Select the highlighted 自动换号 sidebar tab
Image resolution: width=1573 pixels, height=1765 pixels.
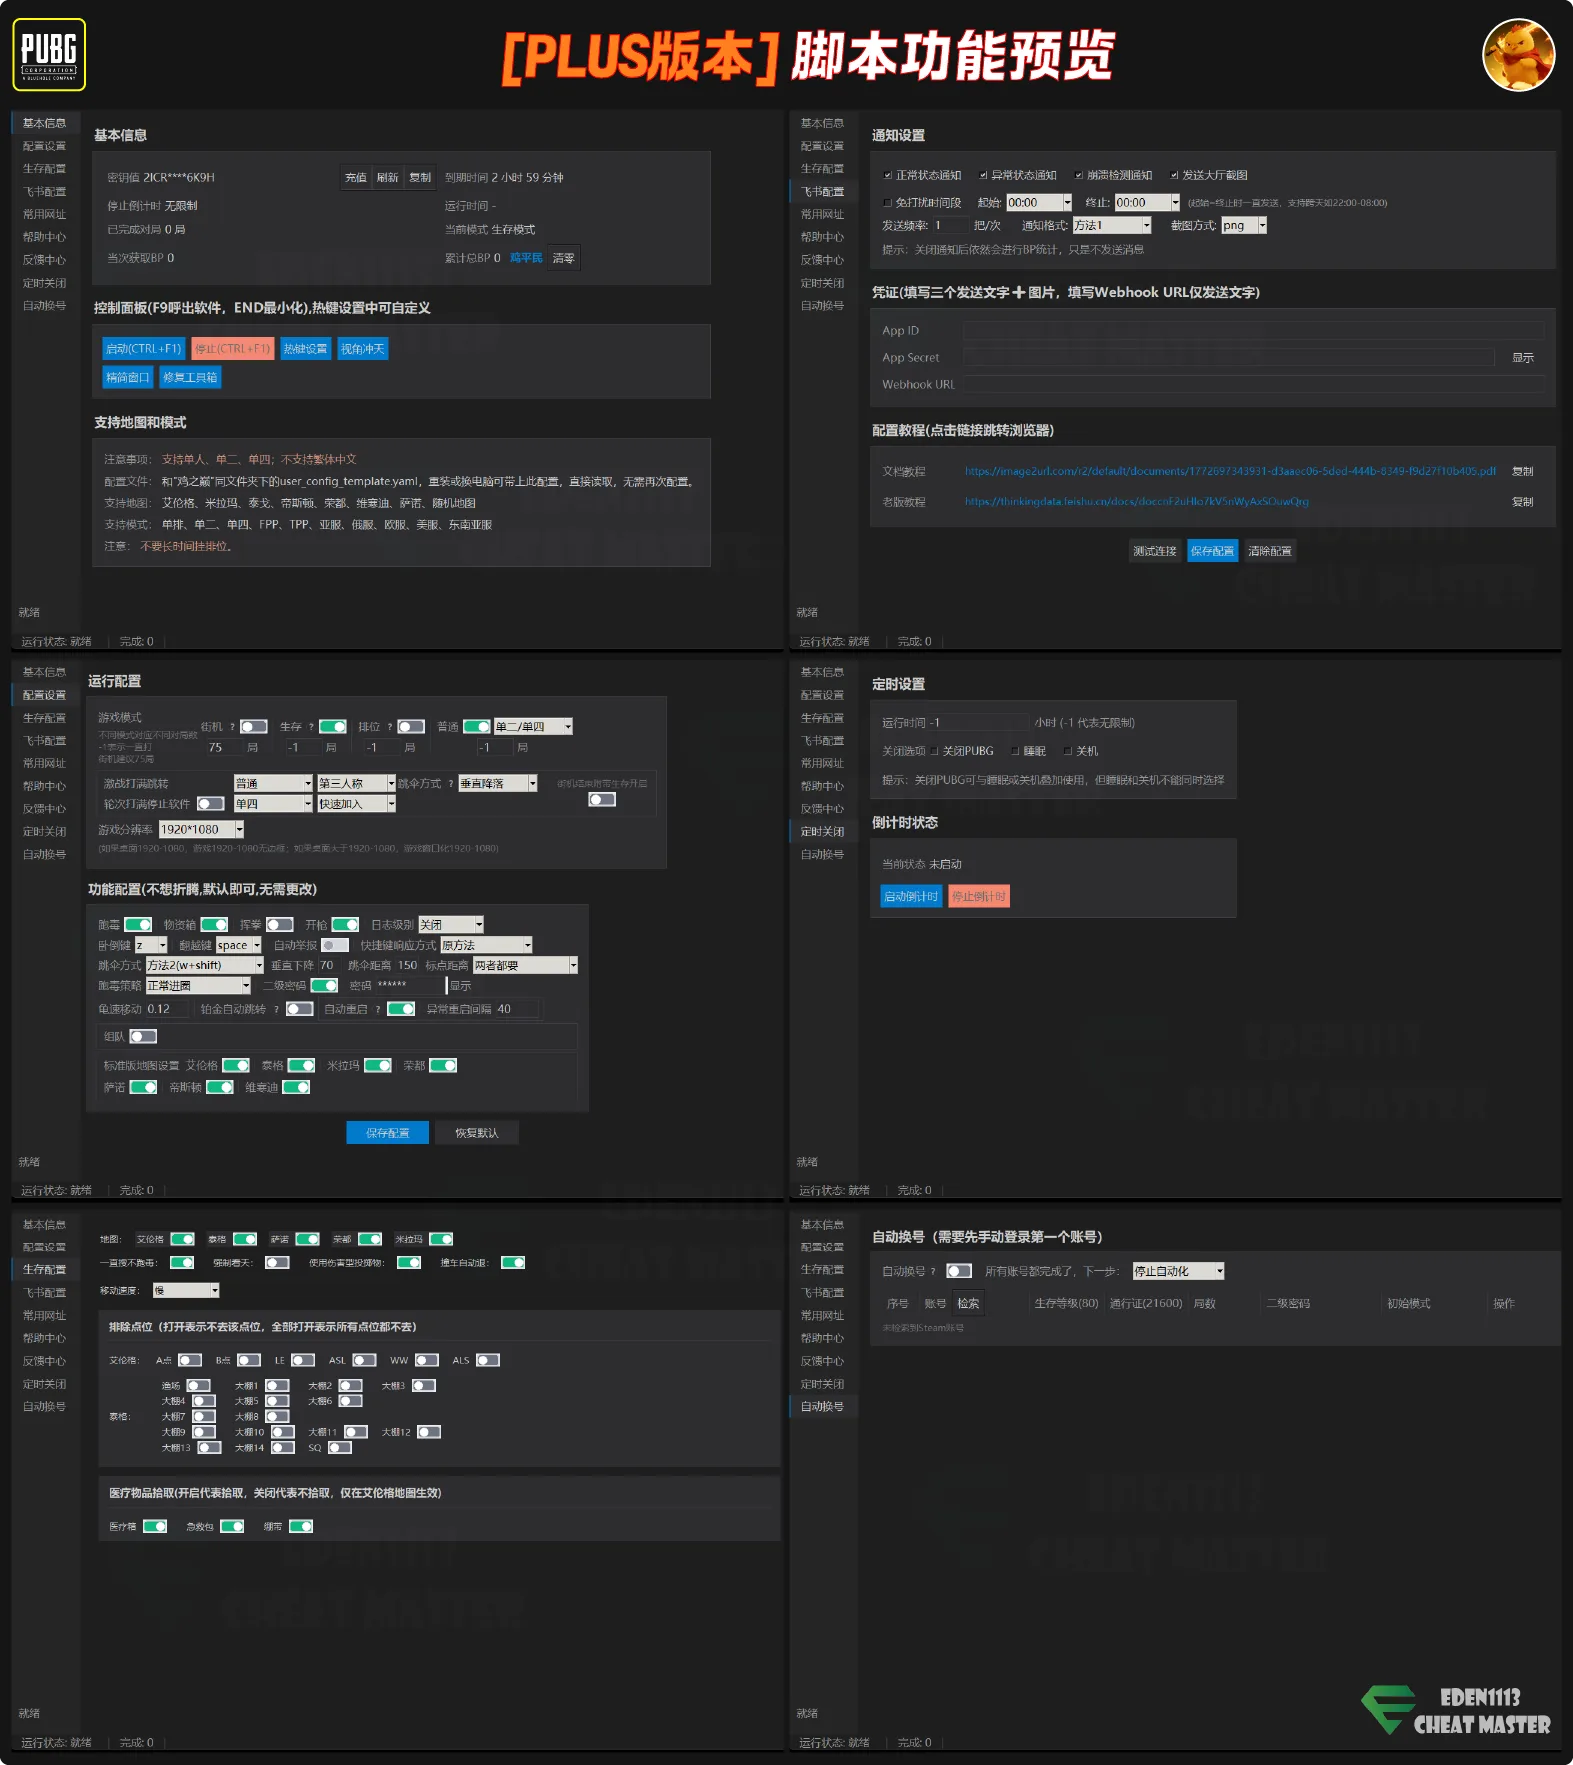pyautogui.click(x=822, y=1407)
